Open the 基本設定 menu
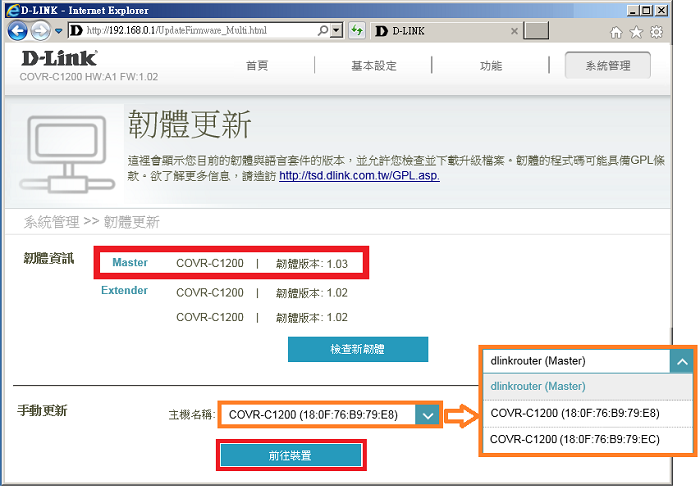 (373, 66)
